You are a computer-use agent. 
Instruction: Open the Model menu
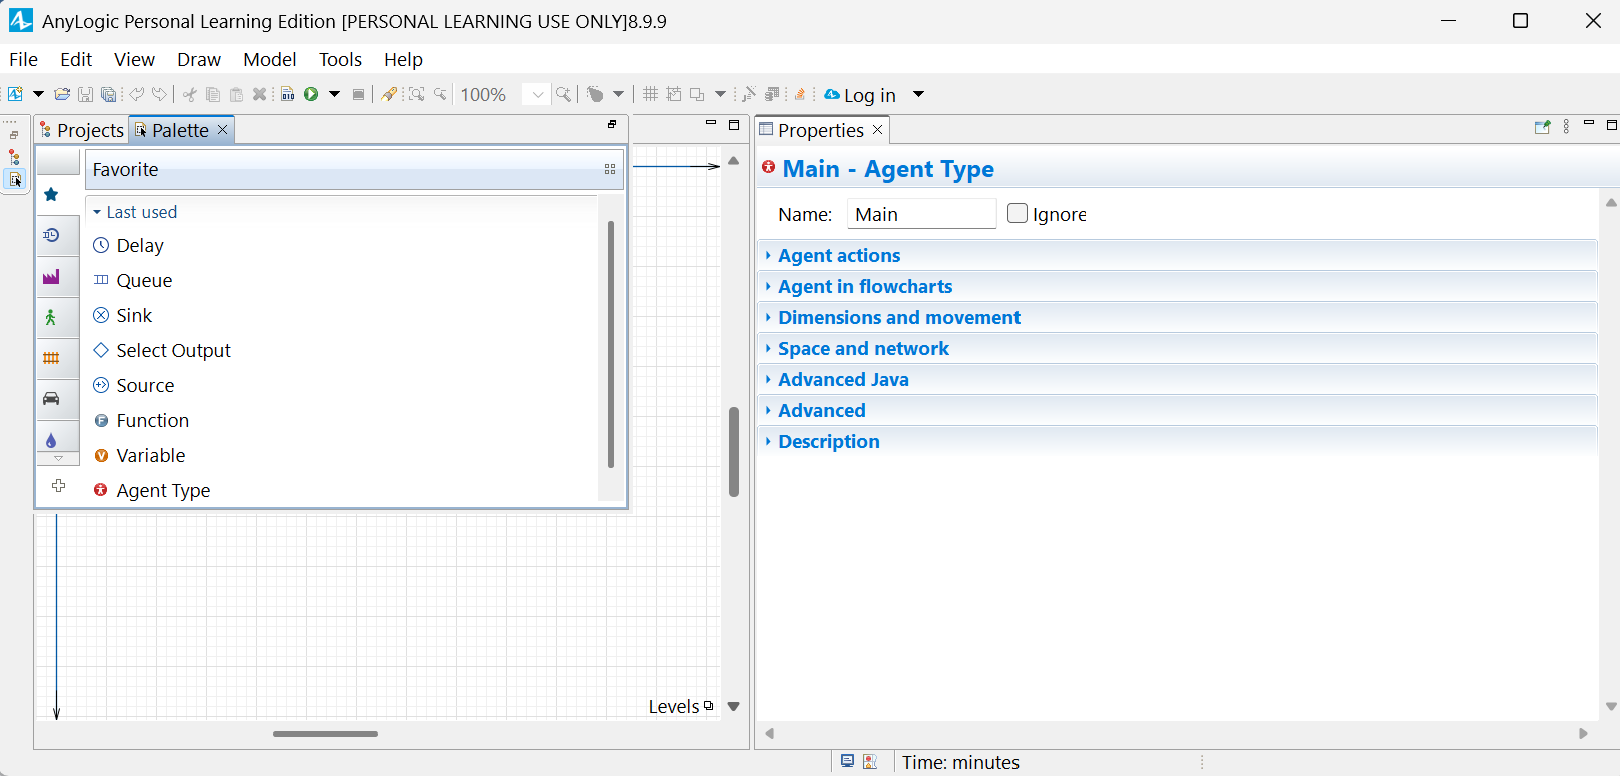click(x=270, y=60)
